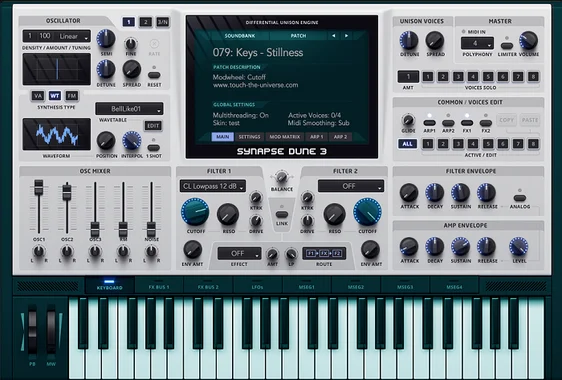
Task: Click the Amp Envelope LEVEL knob
Action: [519, 247]
